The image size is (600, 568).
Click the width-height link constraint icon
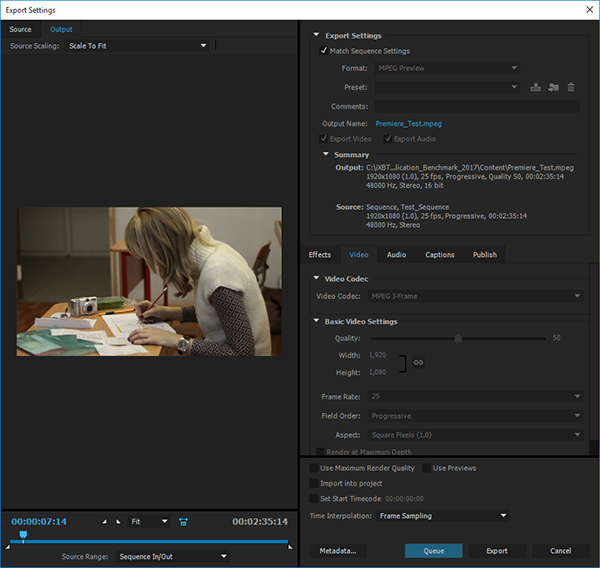coord(417,362)
